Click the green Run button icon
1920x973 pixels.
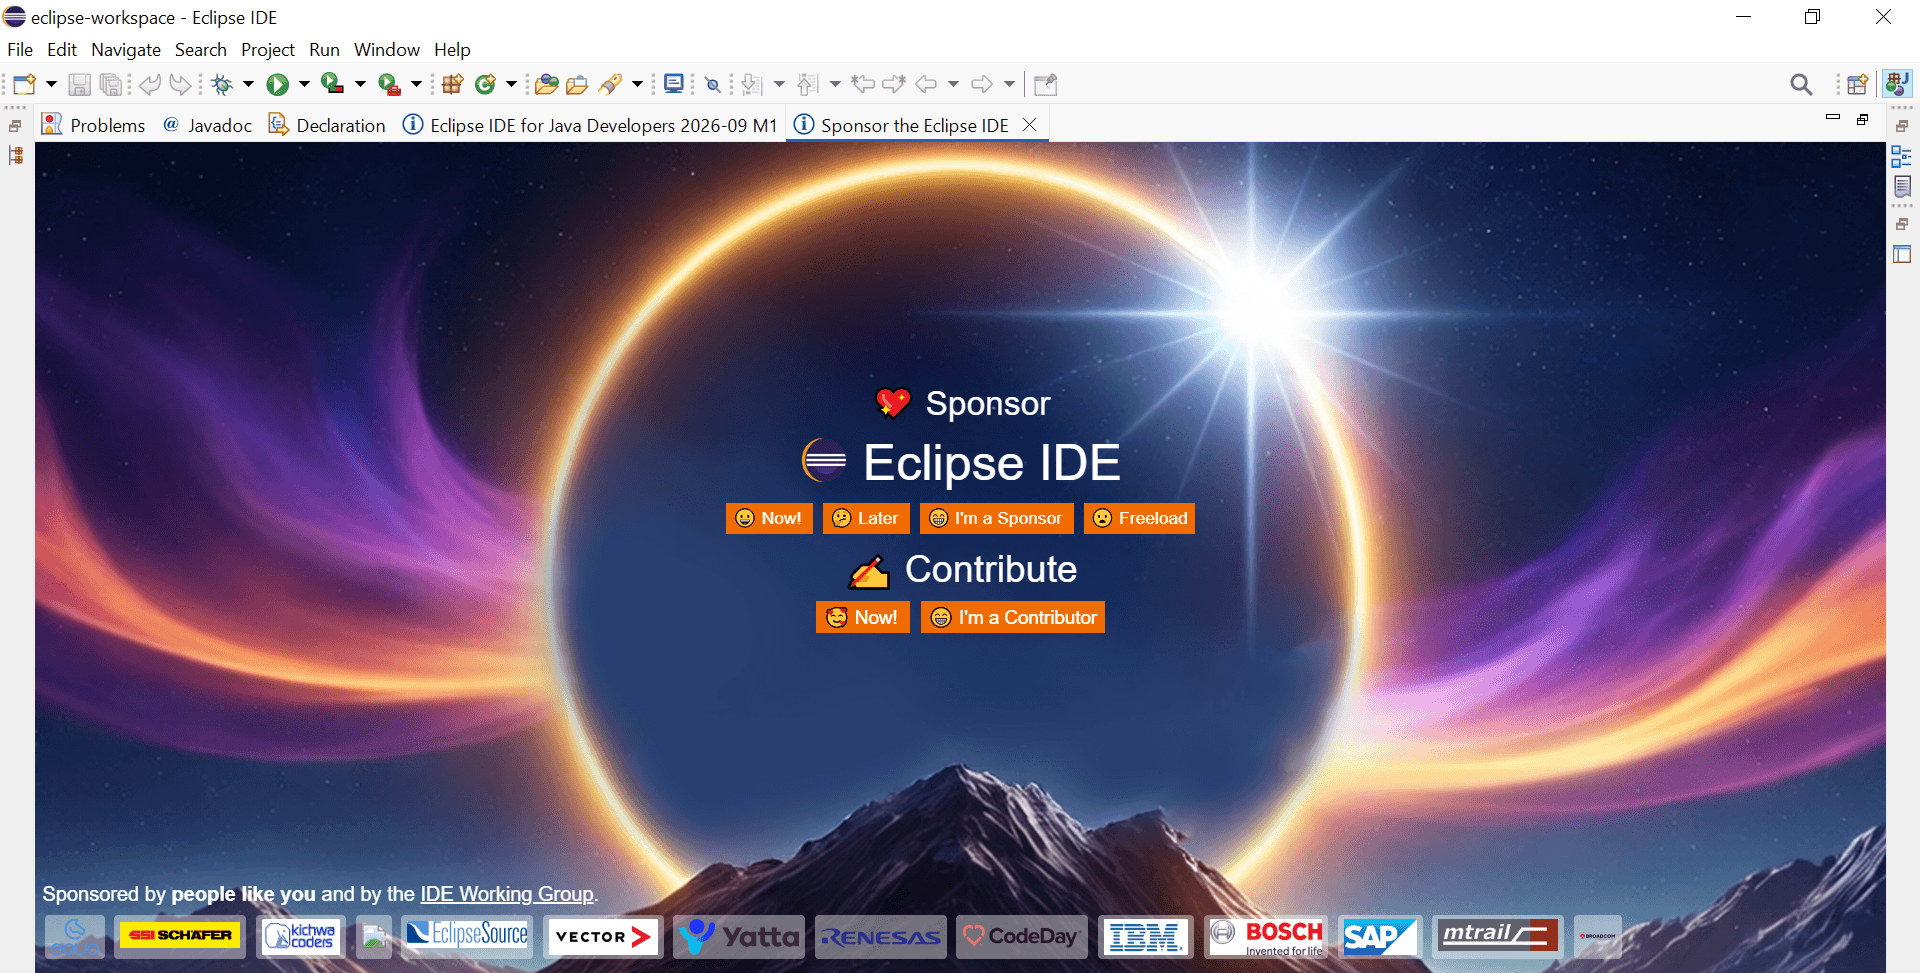pyautogui.click(x=278, y=84)
